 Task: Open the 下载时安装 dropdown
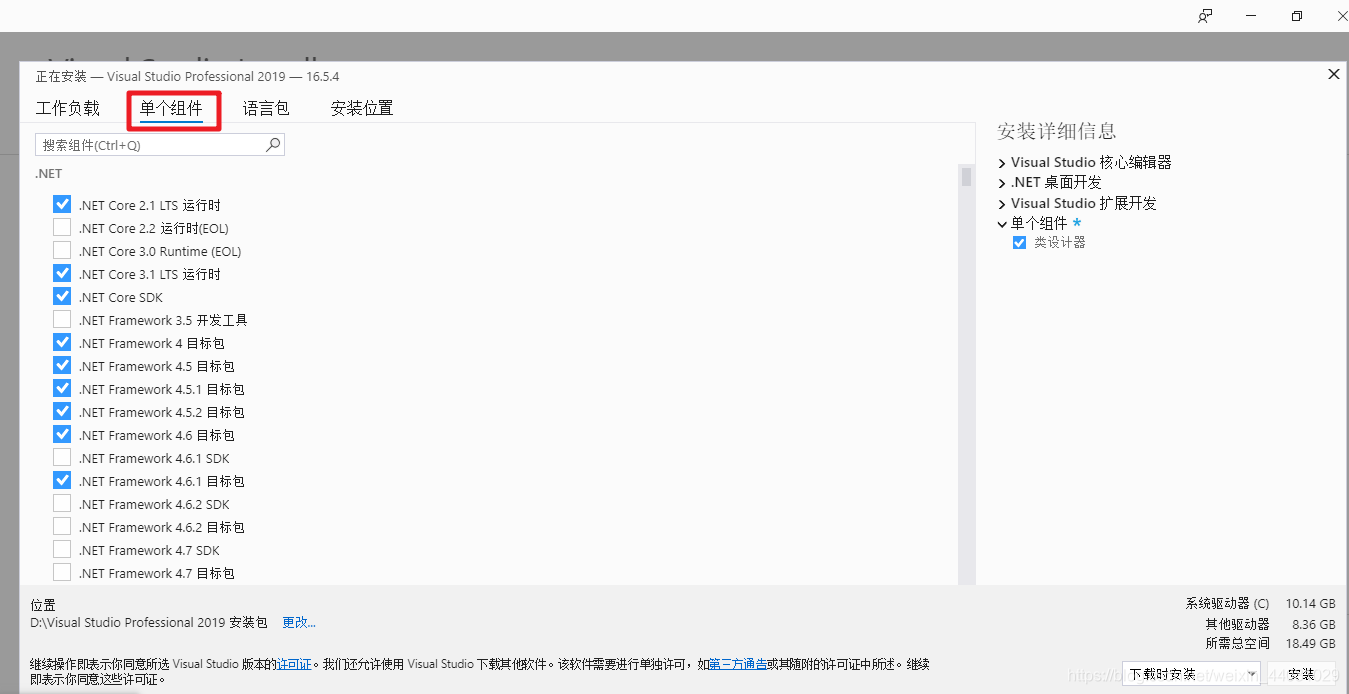[x=1190, y=674]
